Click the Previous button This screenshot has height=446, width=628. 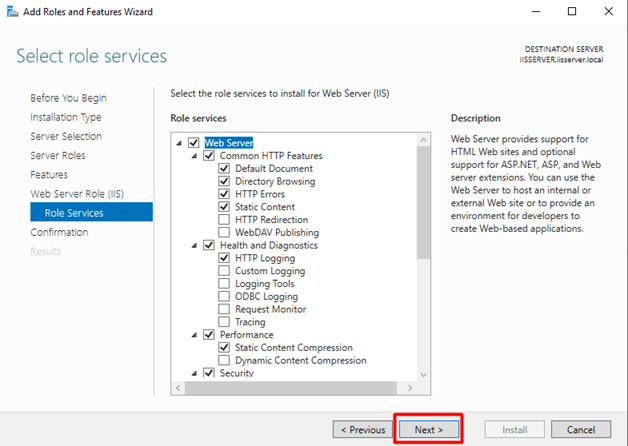tap(363, 430)
